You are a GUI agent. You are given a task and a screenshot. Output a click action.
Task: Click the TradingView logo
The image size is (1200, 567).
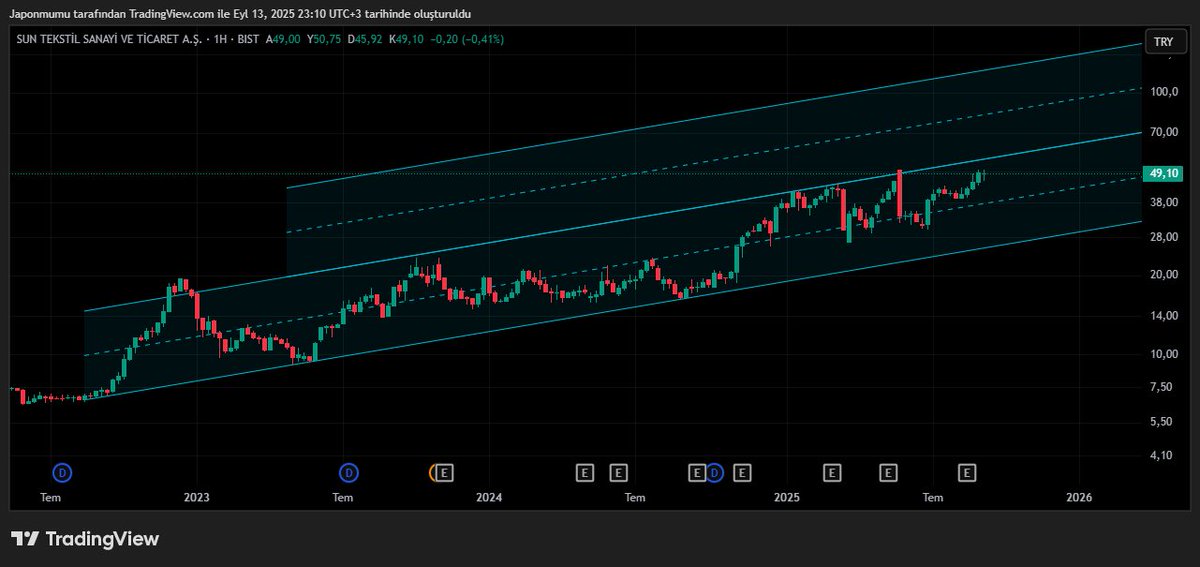pos(85,539)
